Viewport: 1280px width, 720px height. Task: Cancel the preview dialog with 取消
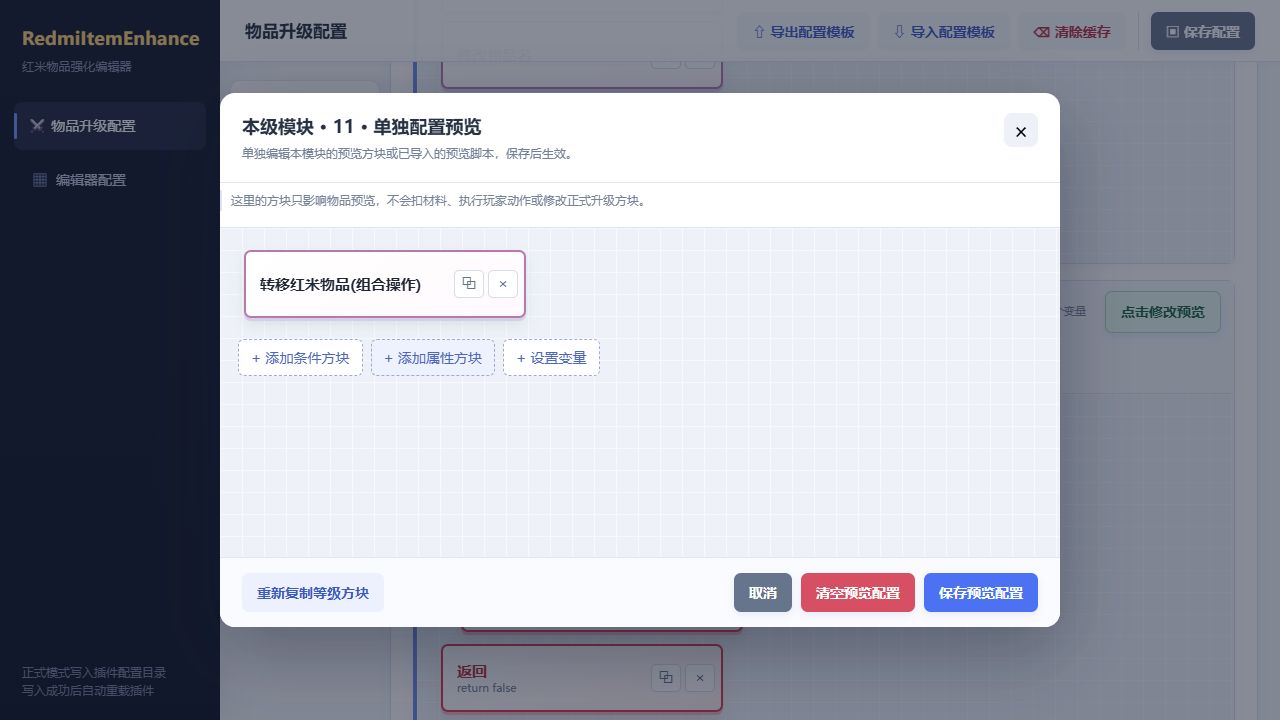point(763,593)
